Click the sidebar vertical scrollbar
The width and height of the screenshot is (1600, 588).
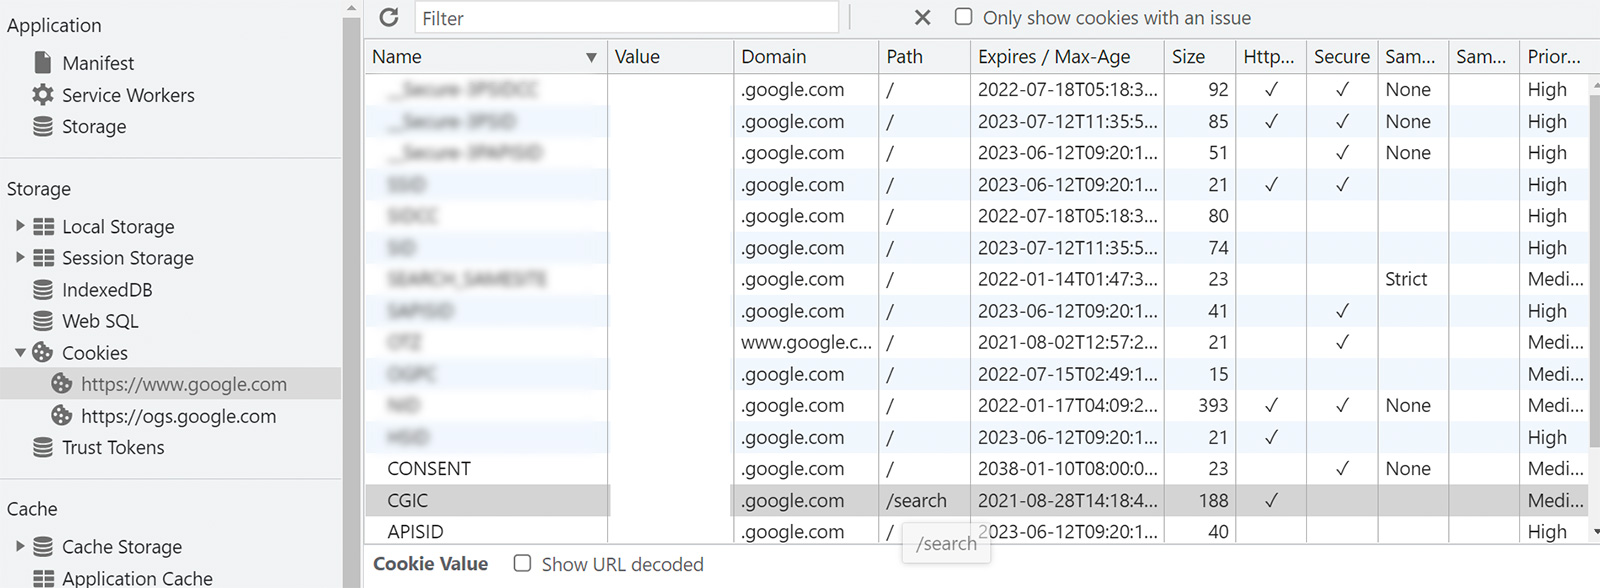click(x=351, y=300)
